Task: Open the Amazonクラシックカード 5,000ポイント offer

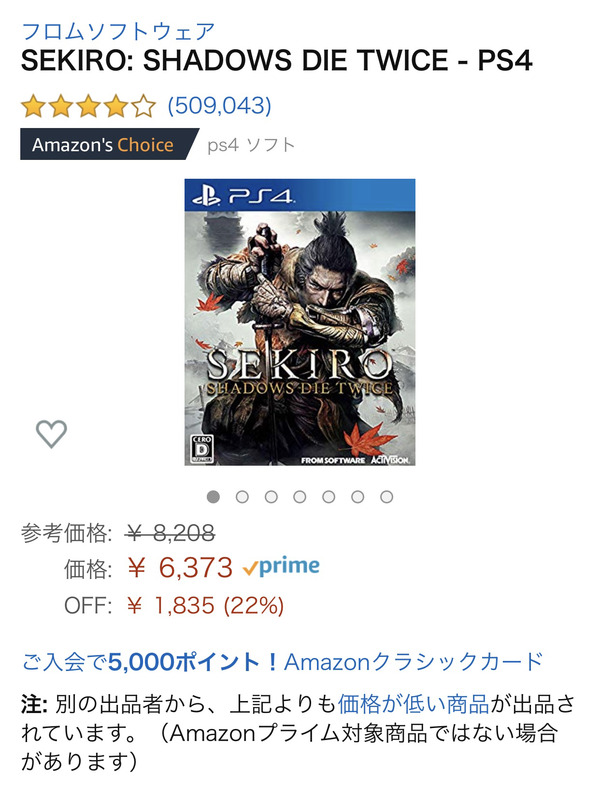Action: tap(282, 661)
